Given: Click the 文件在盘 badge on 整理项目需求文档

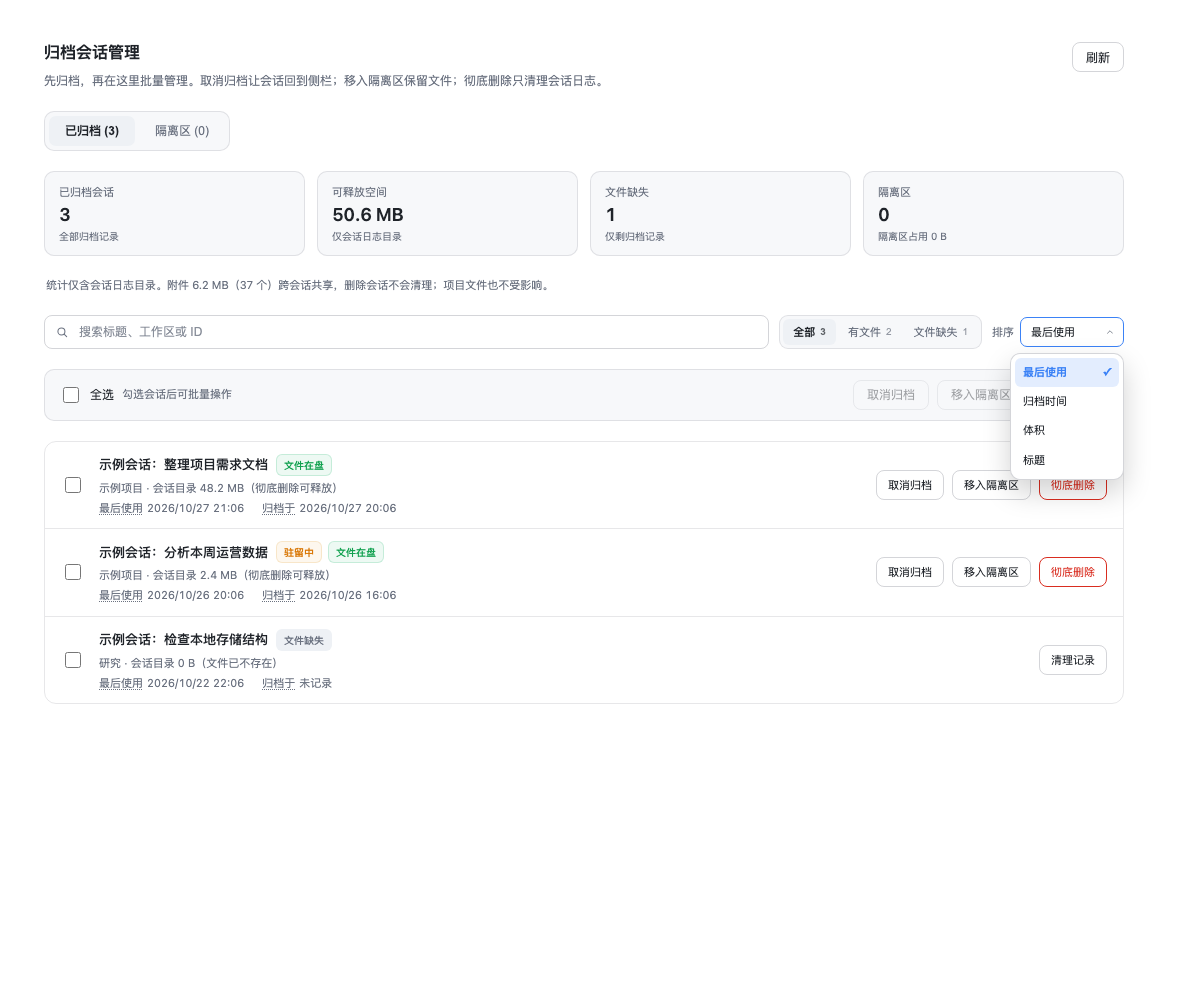Looking at the screenshot, I should 304,465.
